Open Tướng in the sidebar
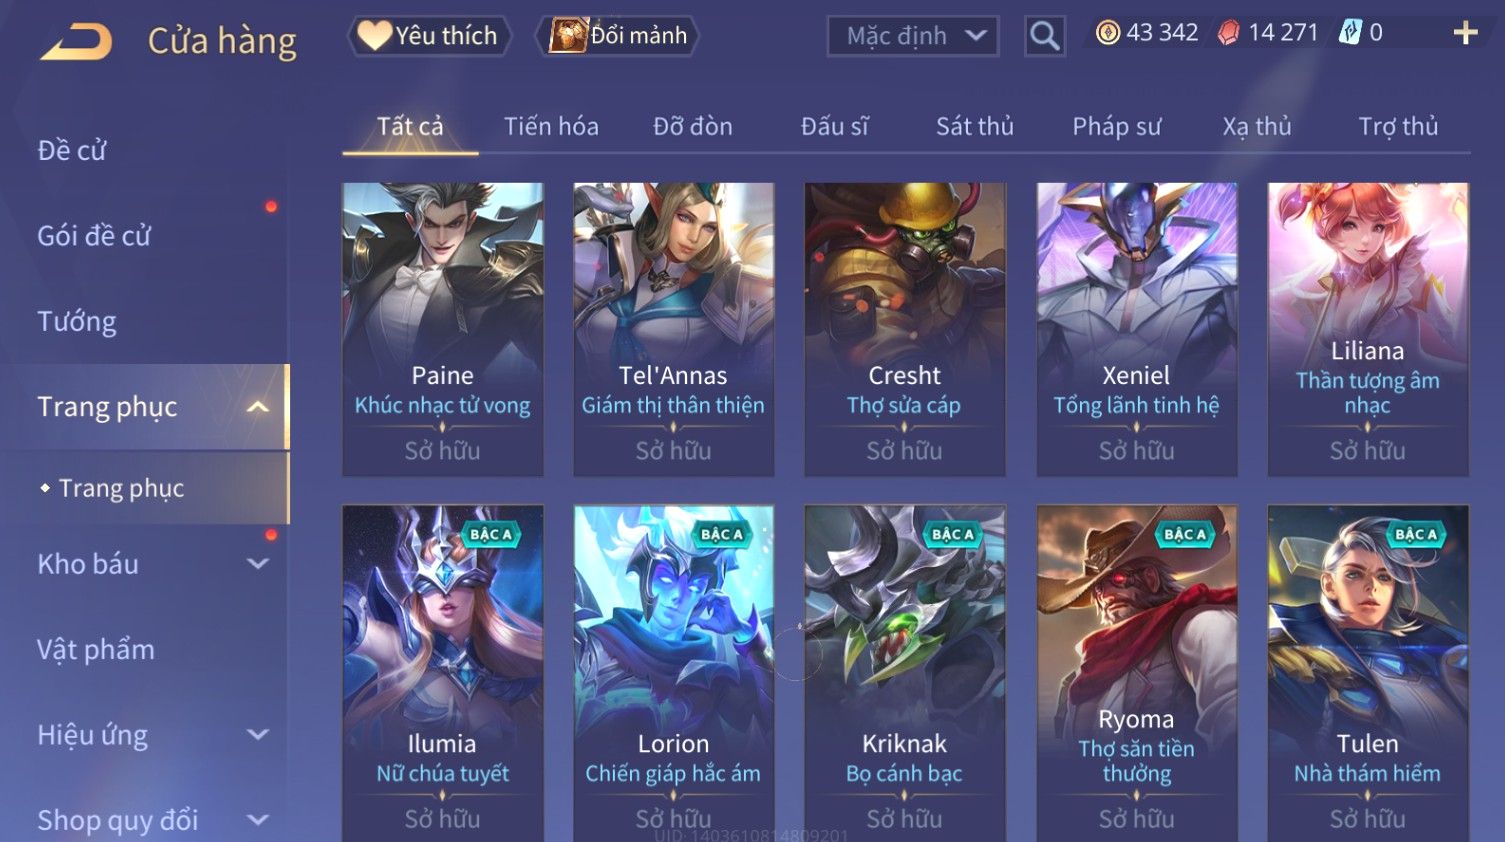The image size is (1505, 842). pyautogui.click(x=77, y=322)
